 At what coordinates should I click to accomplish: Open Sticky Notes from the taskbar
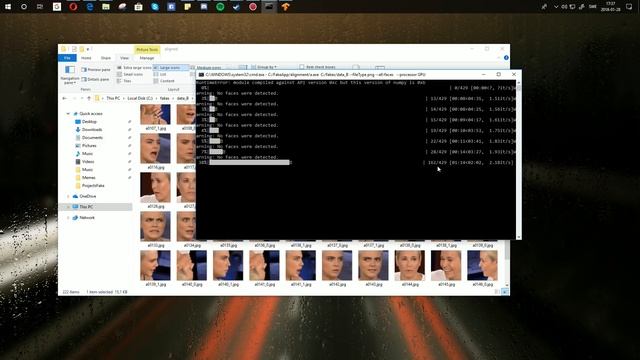[x=187, y=7]
